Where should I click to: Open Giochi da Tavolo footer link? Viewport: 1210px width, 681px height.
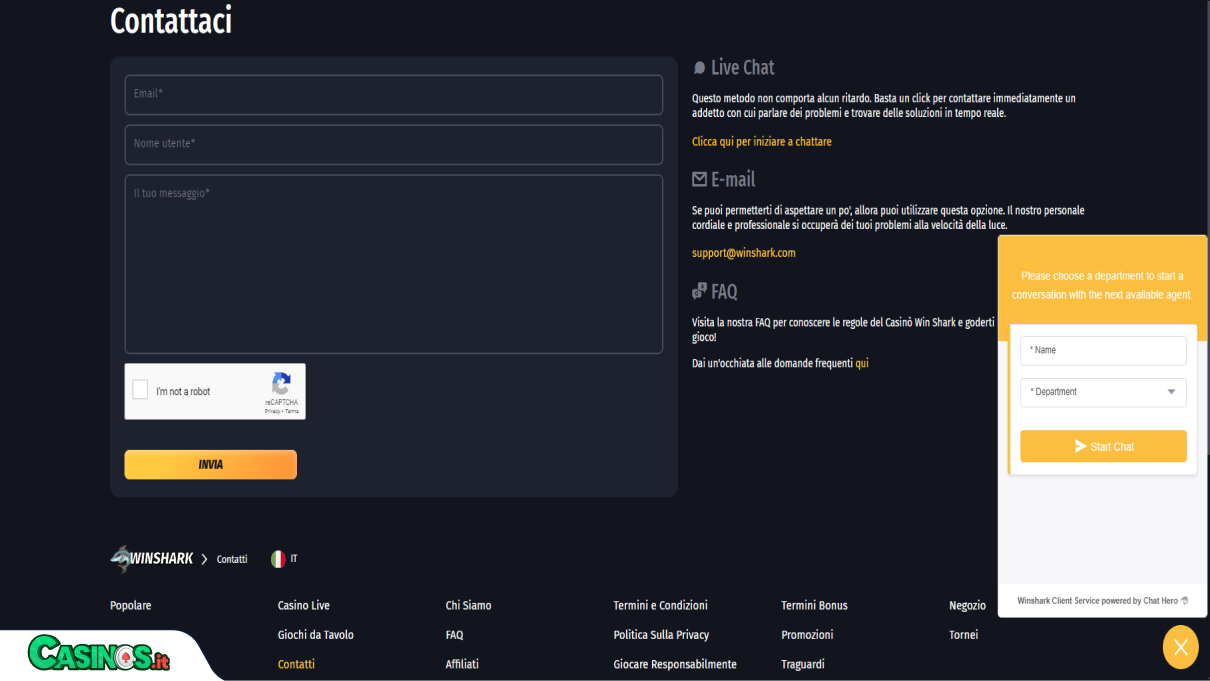click(315, 635)
